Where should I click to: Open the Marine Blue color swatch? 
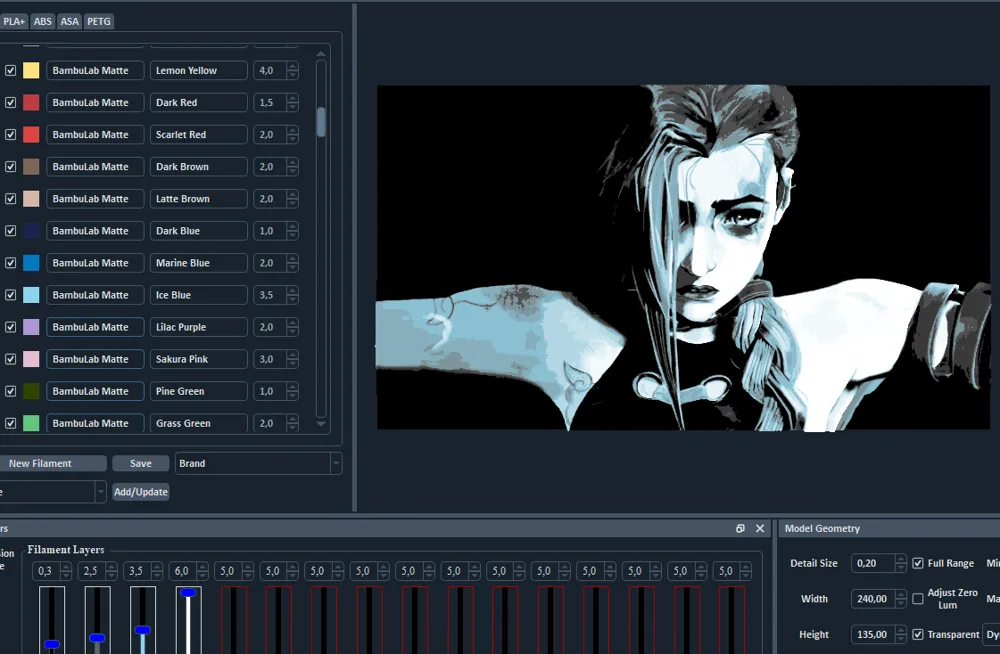31,263
